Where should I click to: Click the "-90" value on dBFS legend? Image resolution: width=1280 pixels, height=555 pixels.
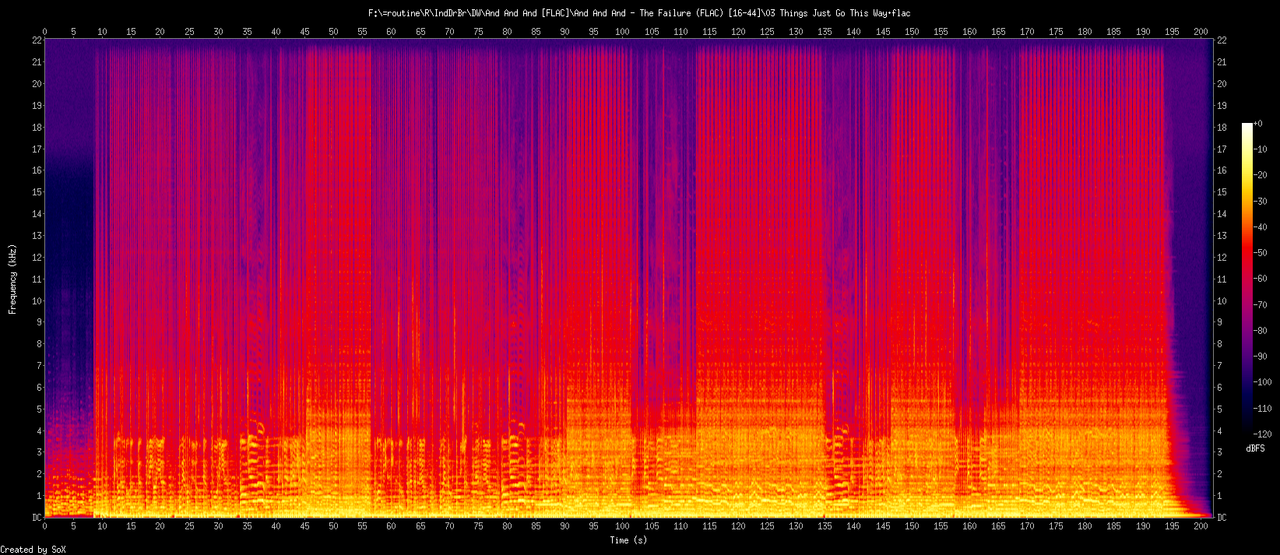coord(1262,356)
